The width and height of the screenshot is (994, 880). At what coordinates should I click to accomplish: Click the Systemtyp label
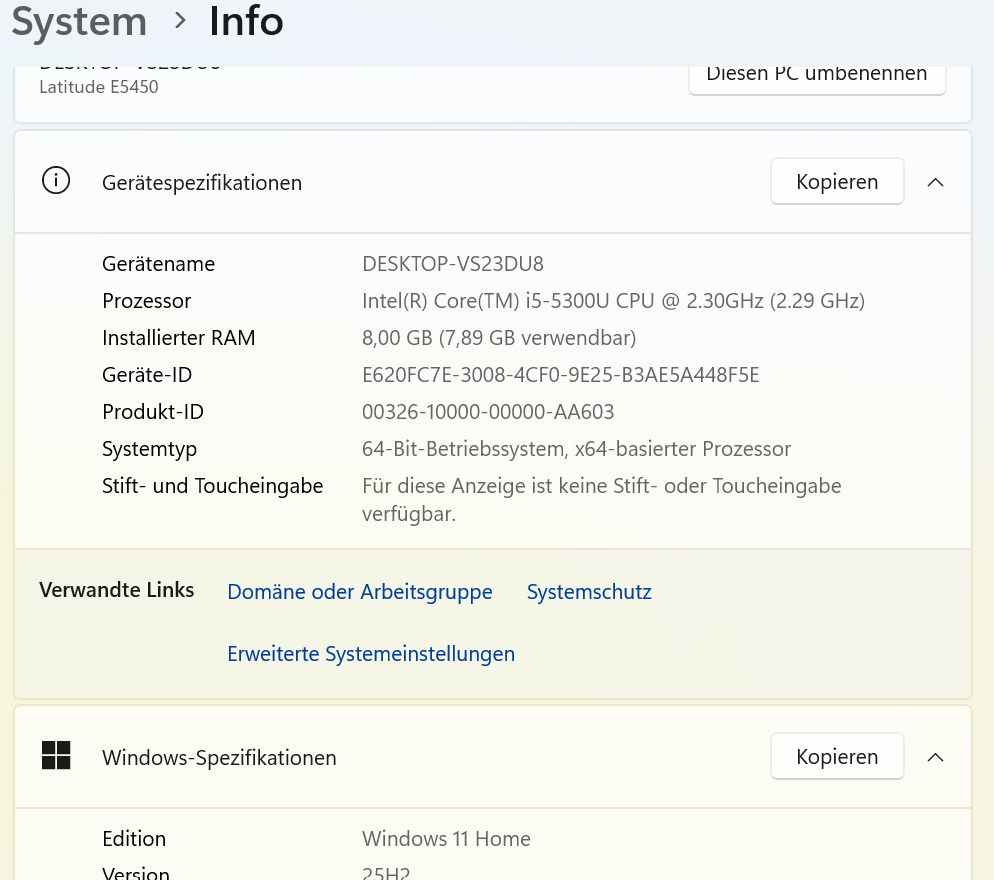click(150, 450)
